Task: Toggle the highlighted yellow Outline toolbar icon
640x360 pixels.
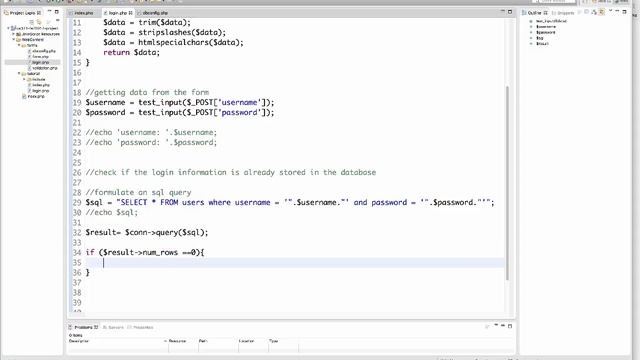Action: (x=602, y=13)
